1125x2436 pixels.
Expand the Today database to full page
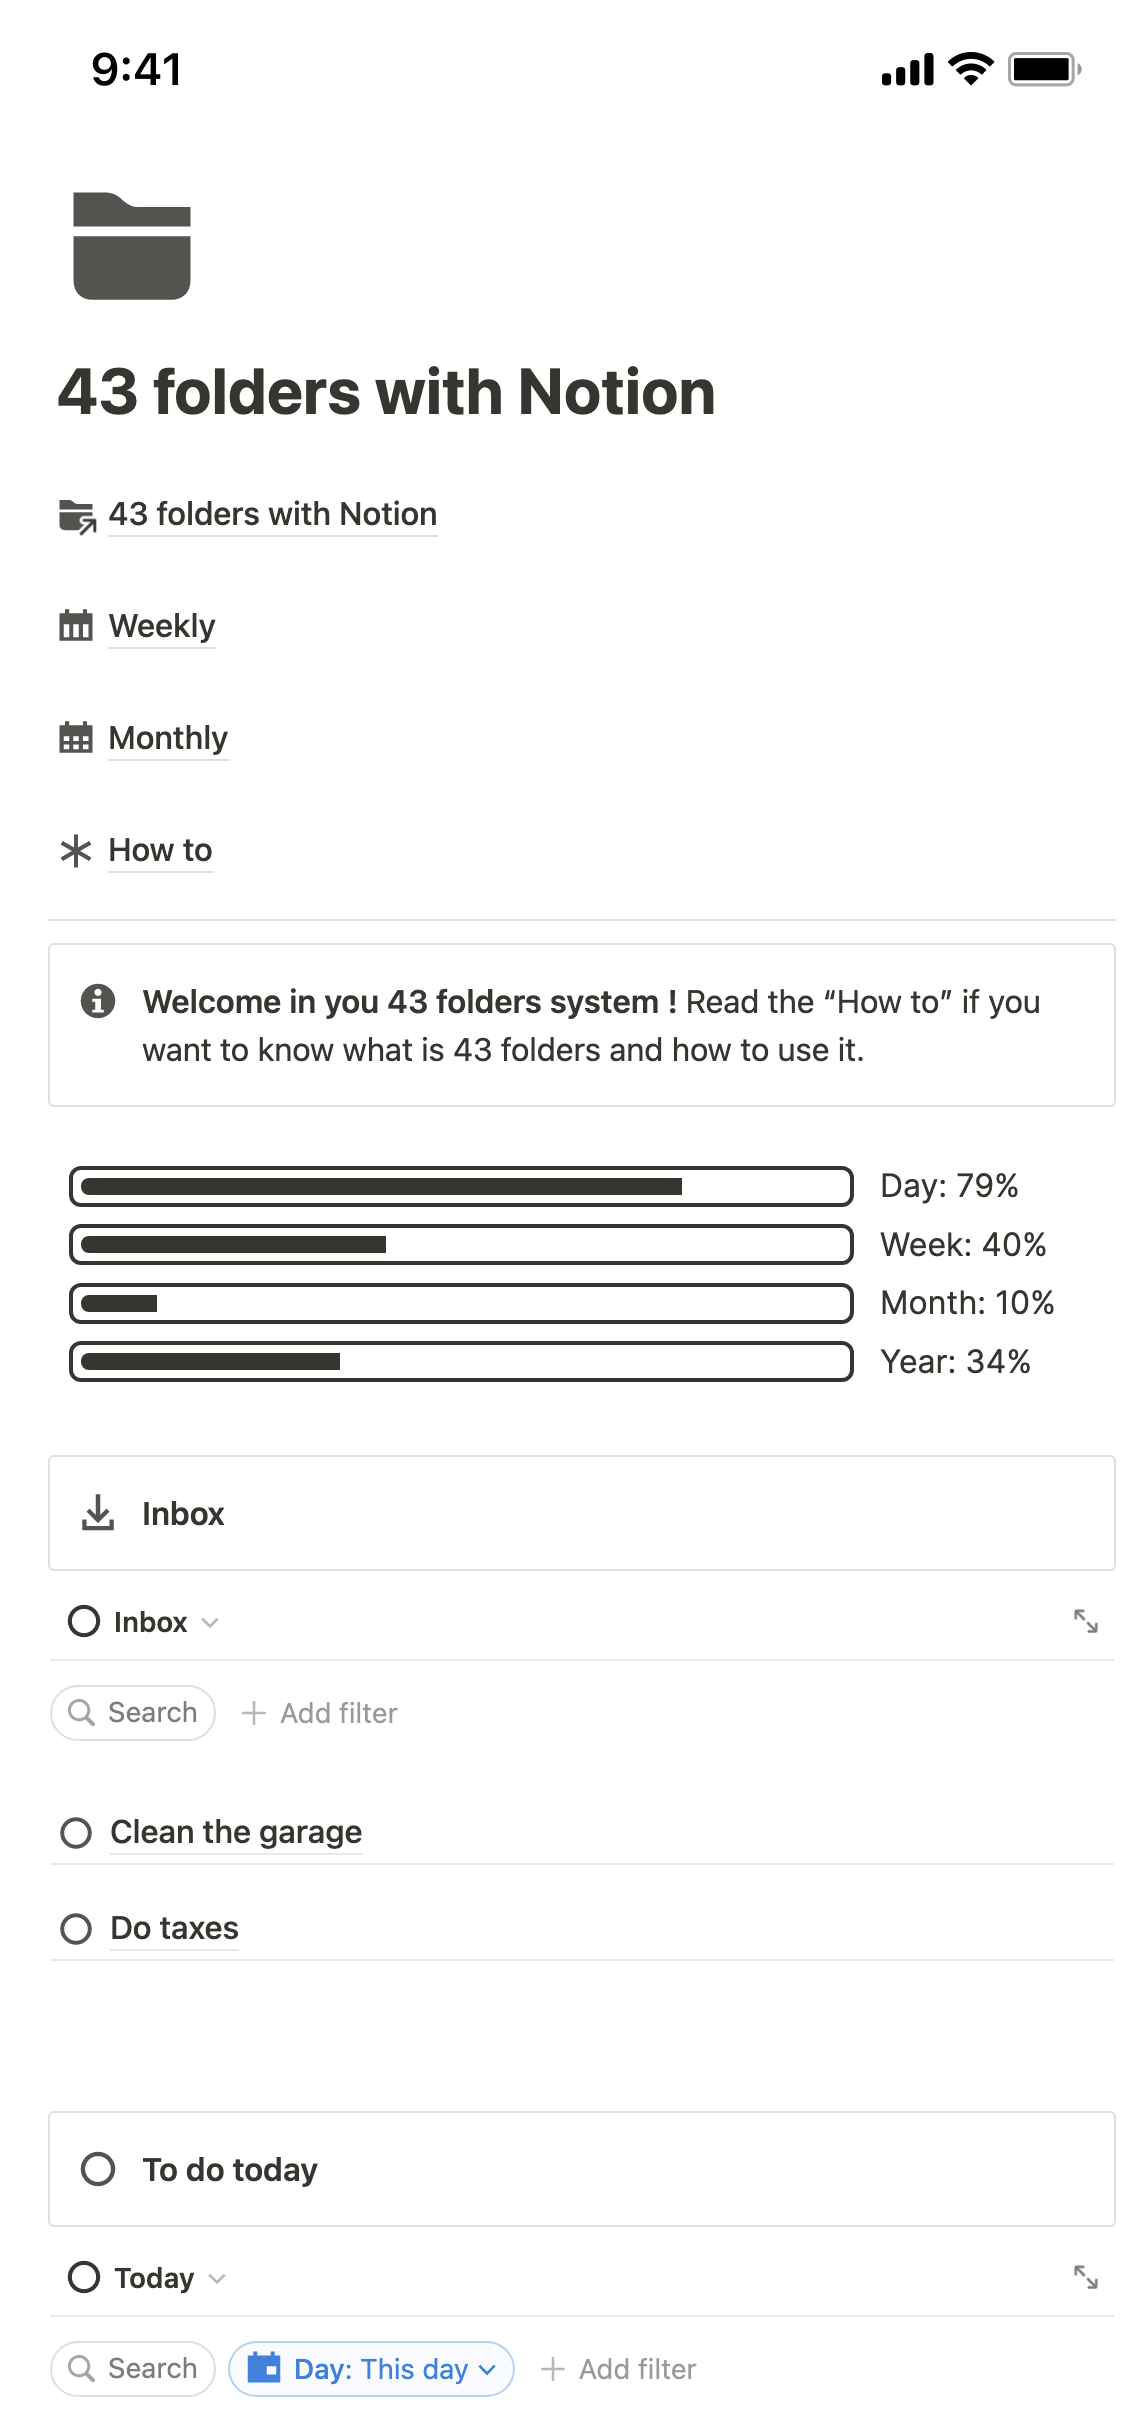coord(1086,2277)
